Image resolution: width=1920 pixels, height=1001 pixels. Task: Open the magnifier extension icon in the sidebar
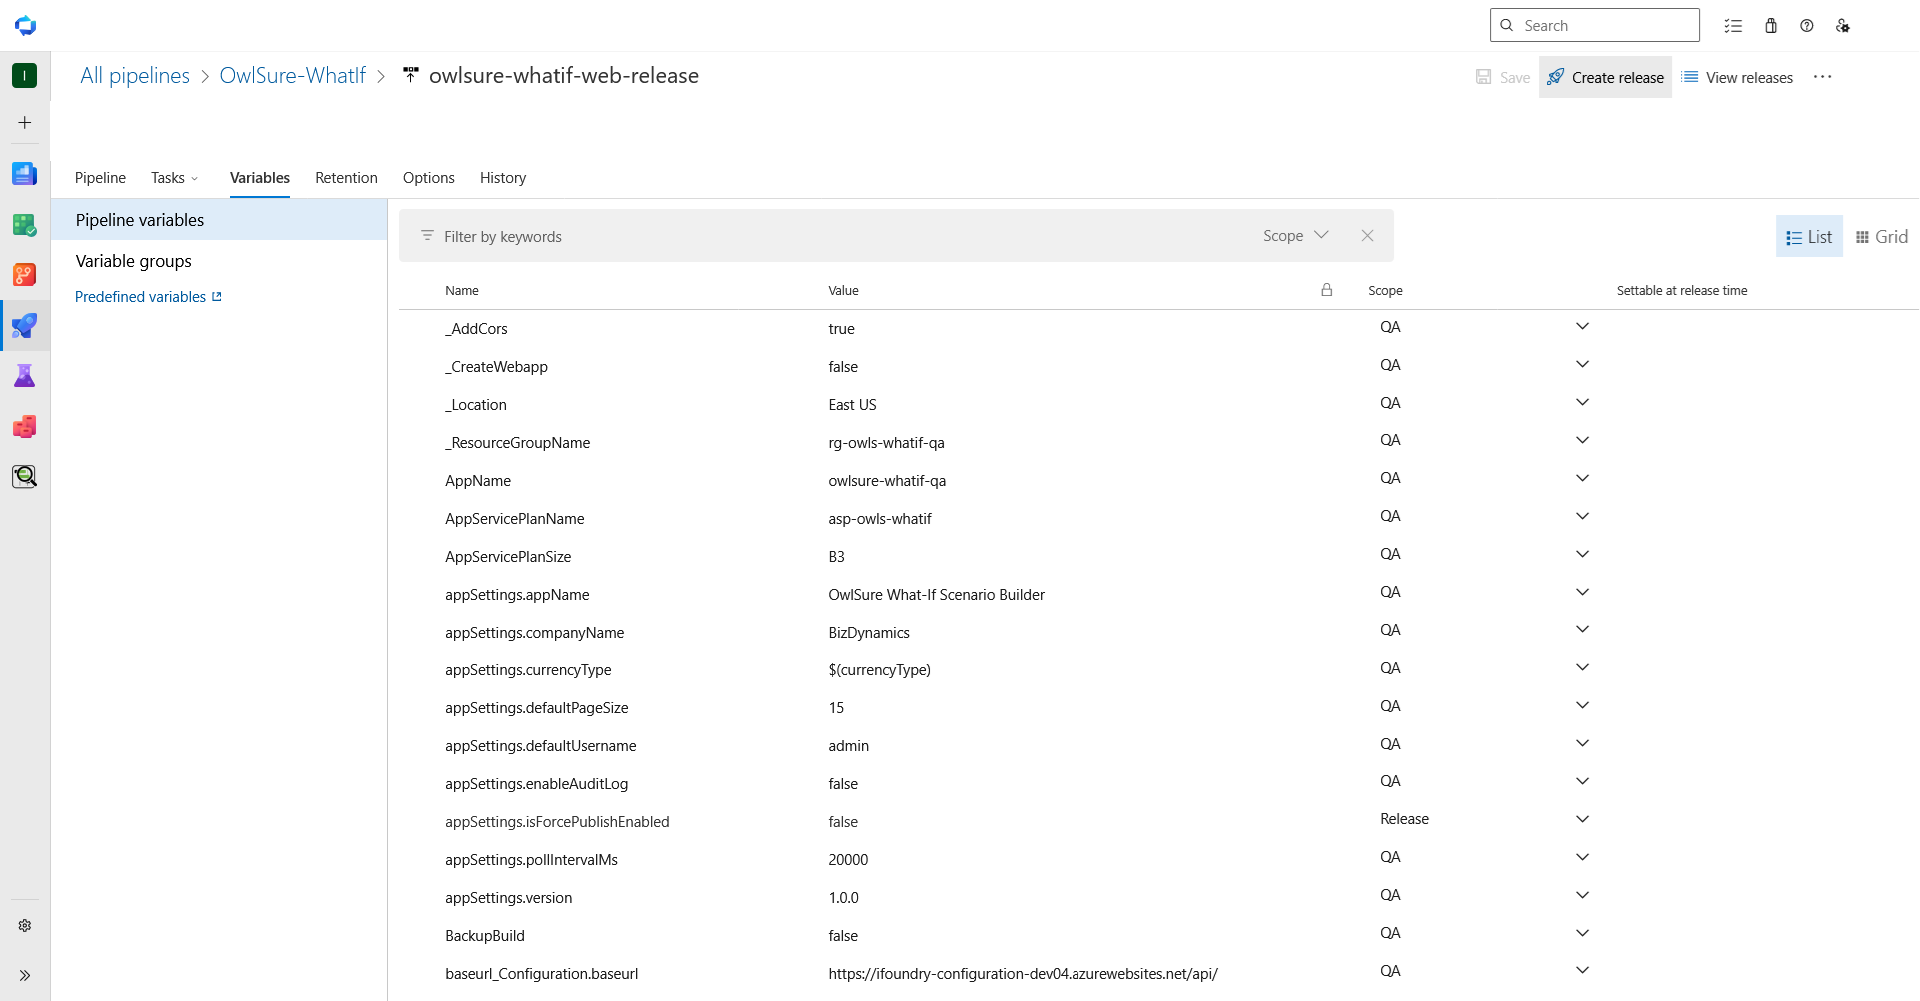point(25,476)
